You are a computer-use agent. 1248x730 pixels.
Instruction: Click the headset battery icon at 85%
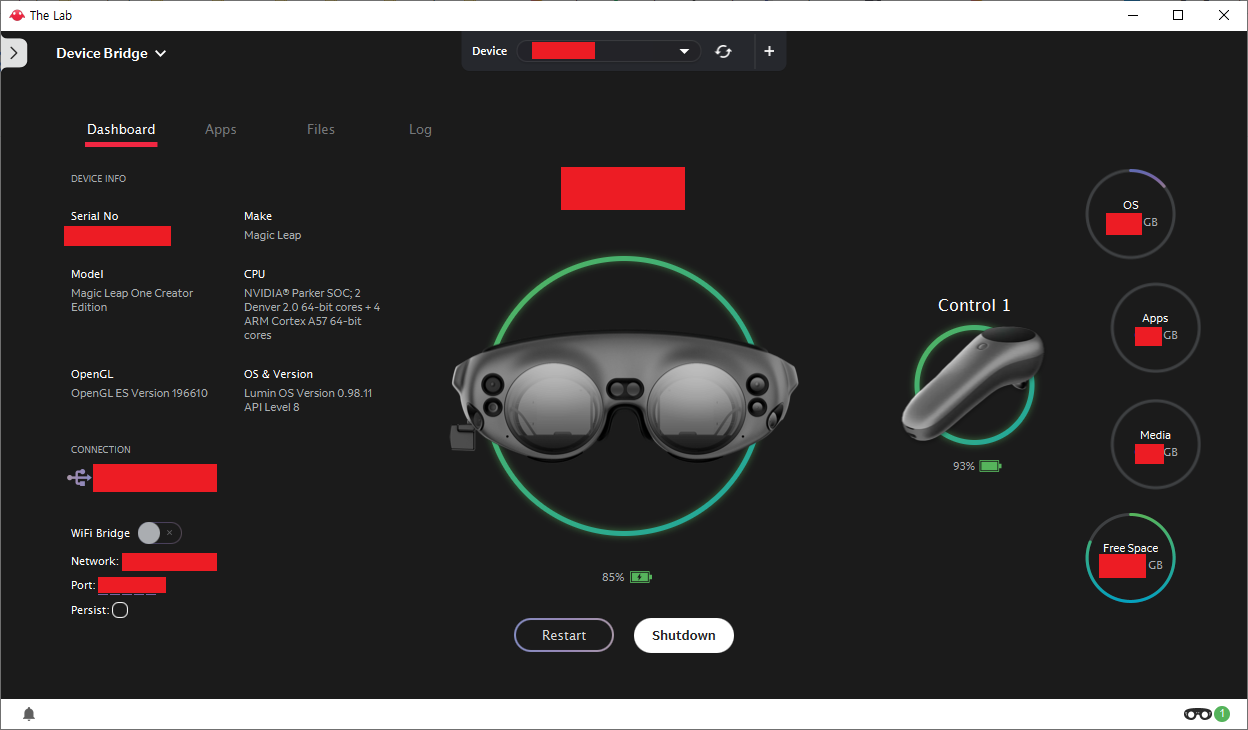[641, 577]
